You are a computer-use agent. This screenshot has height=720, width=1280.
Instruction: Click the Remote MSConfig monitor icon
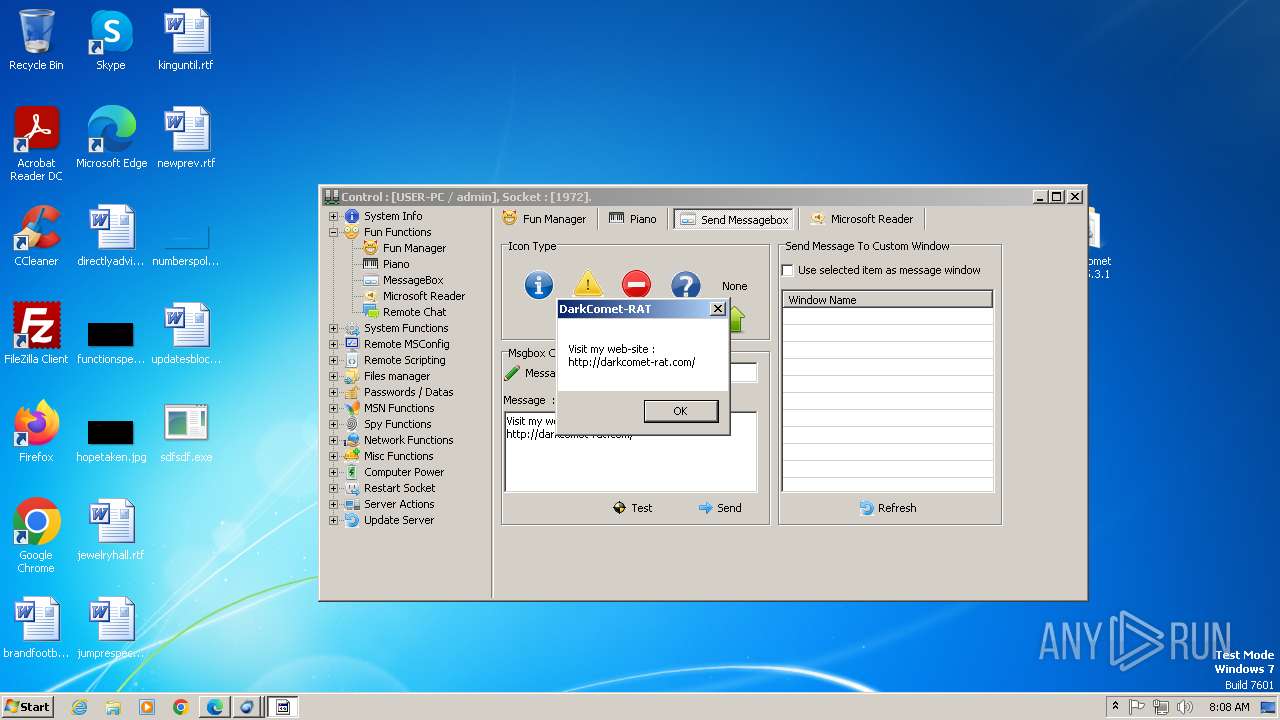pos(352,344)
